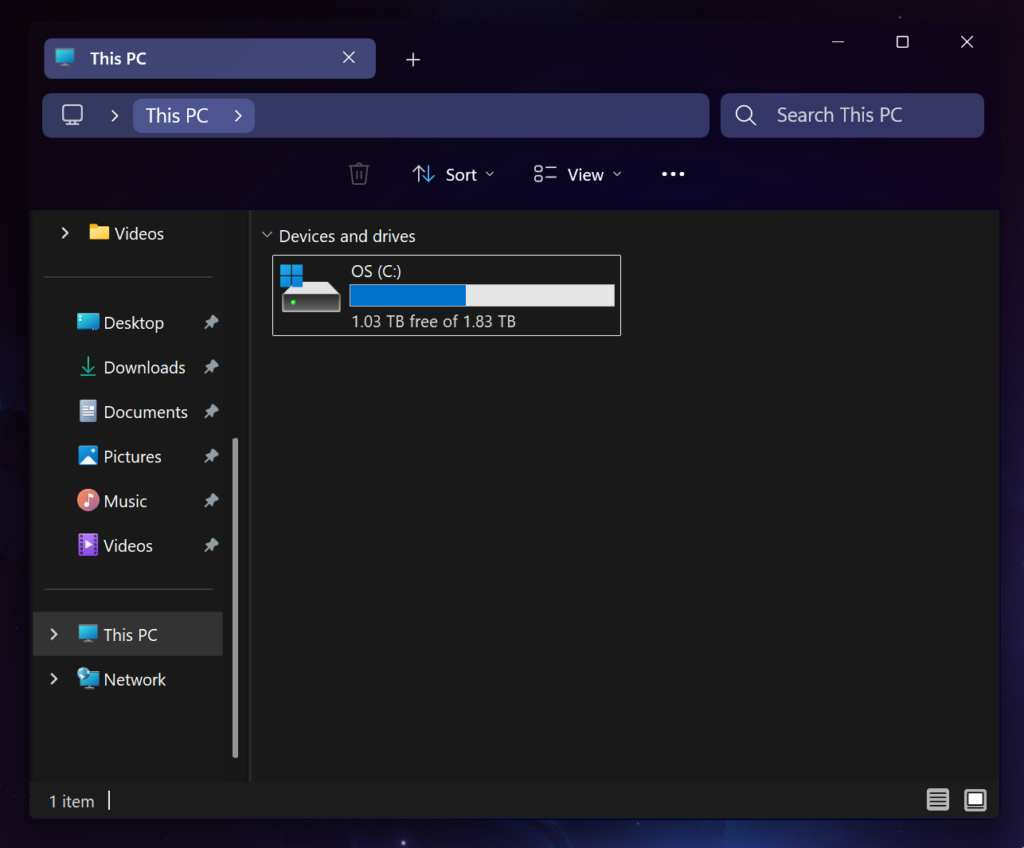
Task: Open pinned Pictures in sidebar
Action: point(120,456)
